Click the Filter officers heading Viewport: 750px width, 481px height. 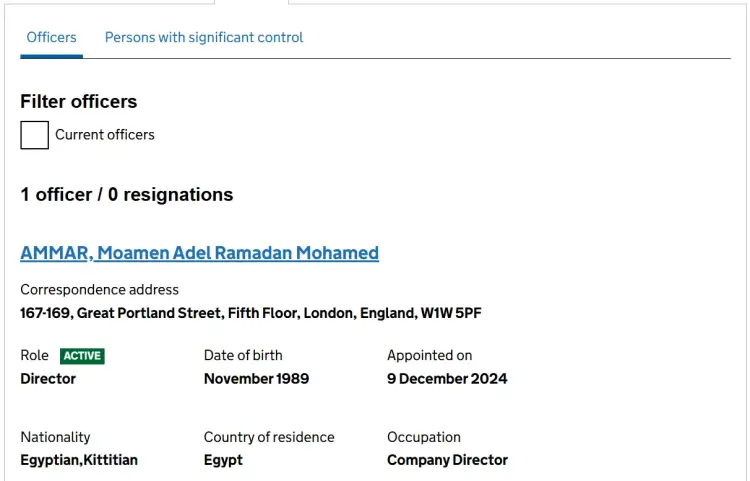tap(78, 101)
